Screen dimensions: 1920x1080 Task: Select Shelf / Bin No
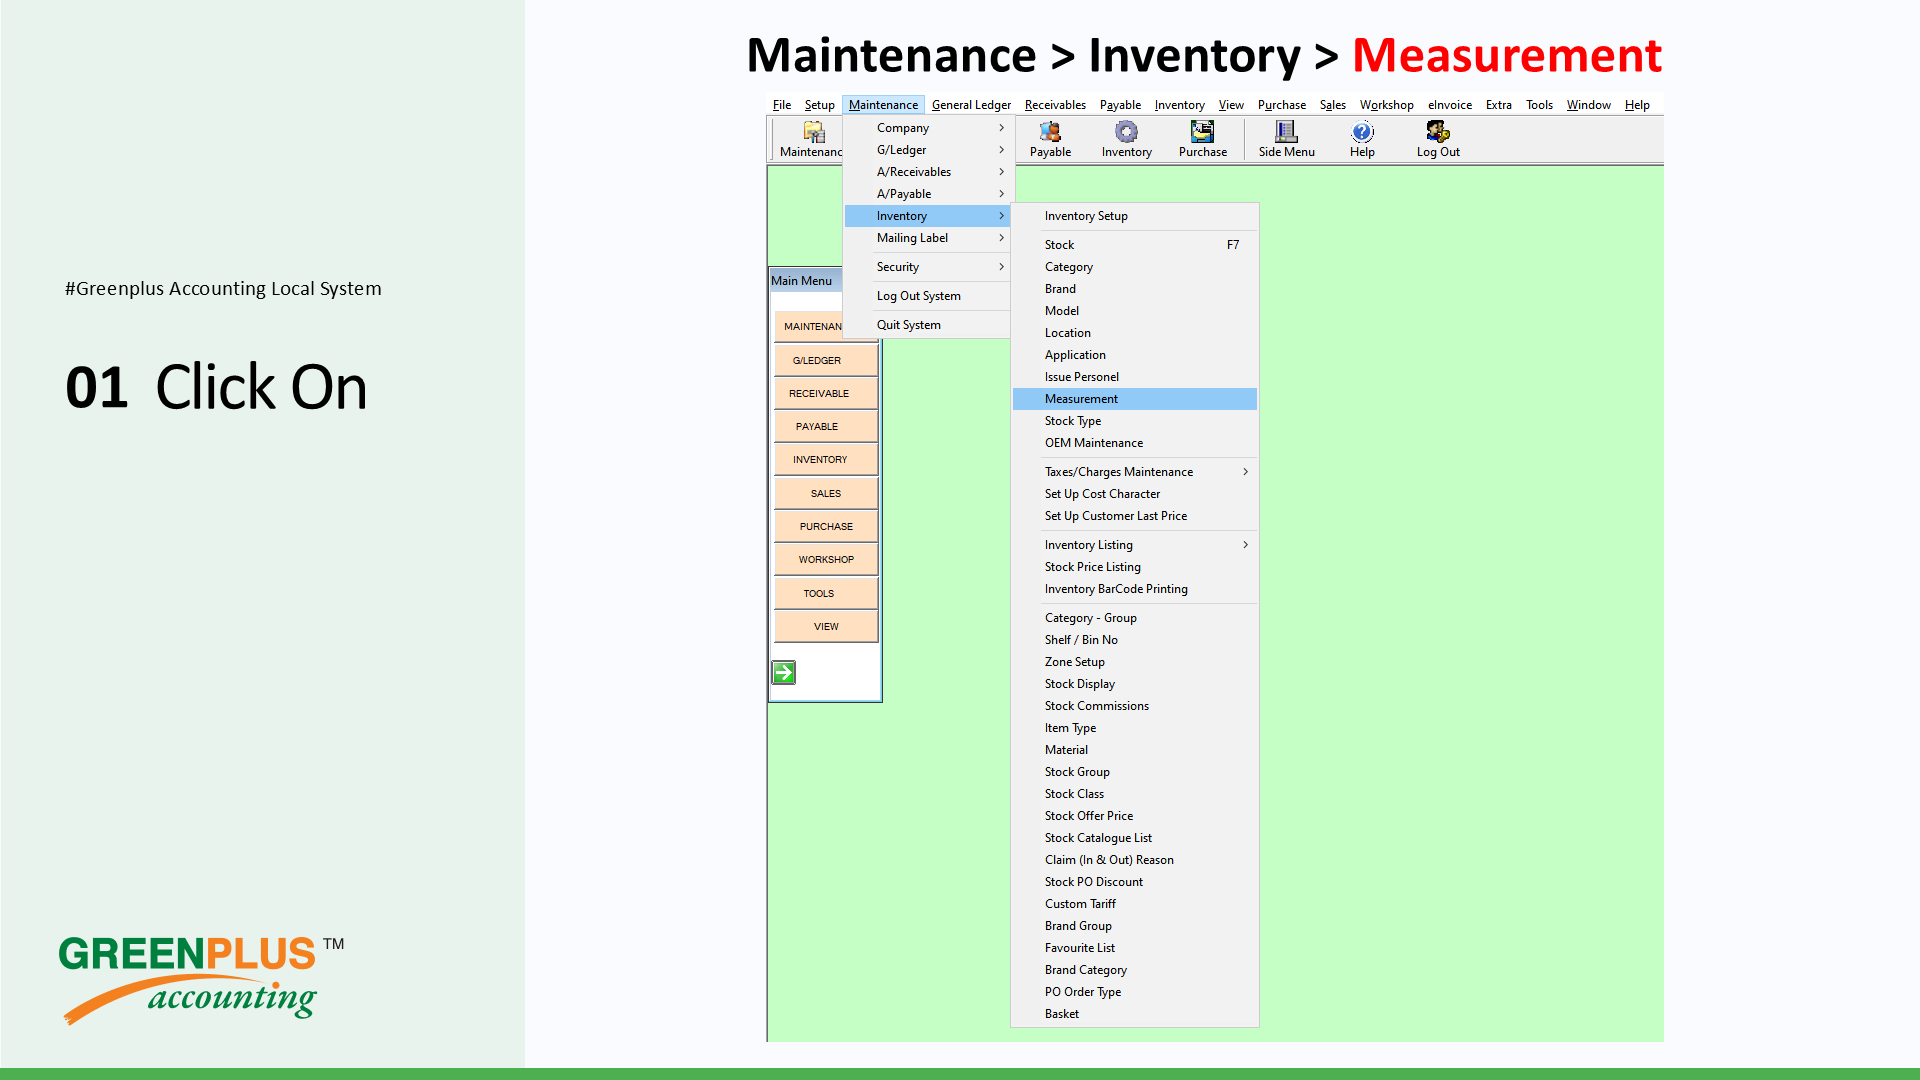(x=1135, y=640)
